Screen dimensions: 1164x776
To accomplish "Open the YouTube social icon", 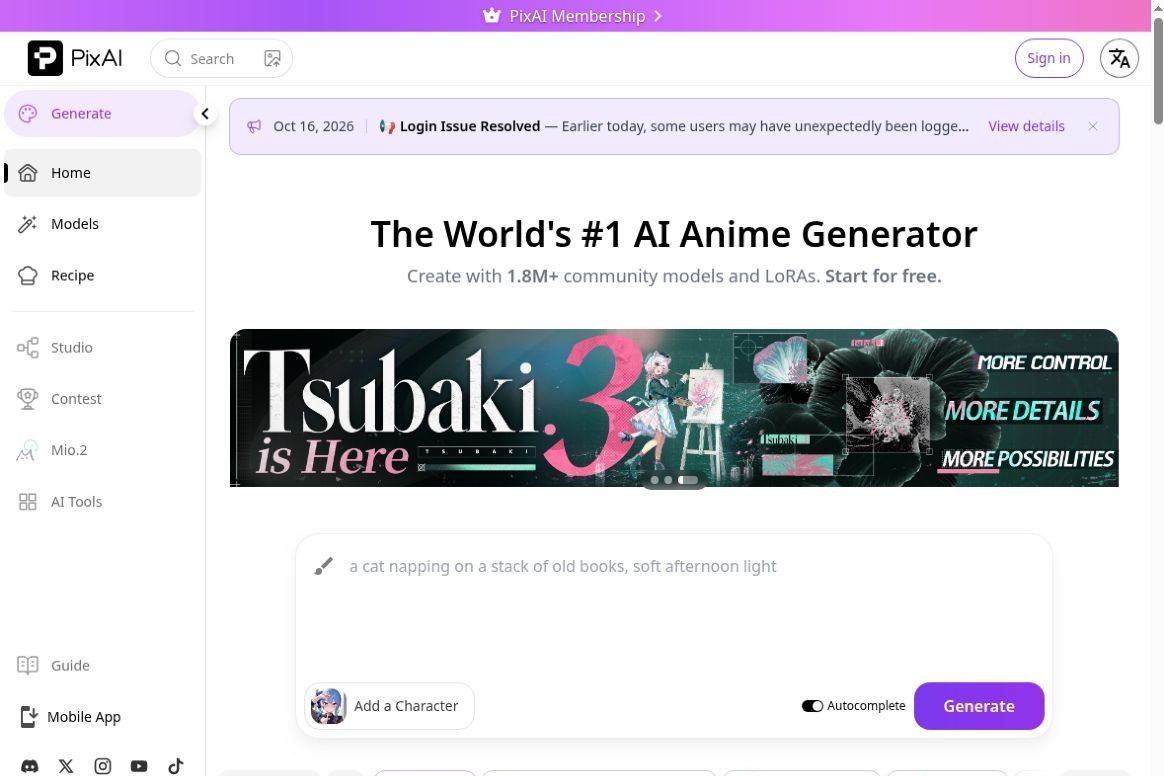I will click(x=139, y=766).
